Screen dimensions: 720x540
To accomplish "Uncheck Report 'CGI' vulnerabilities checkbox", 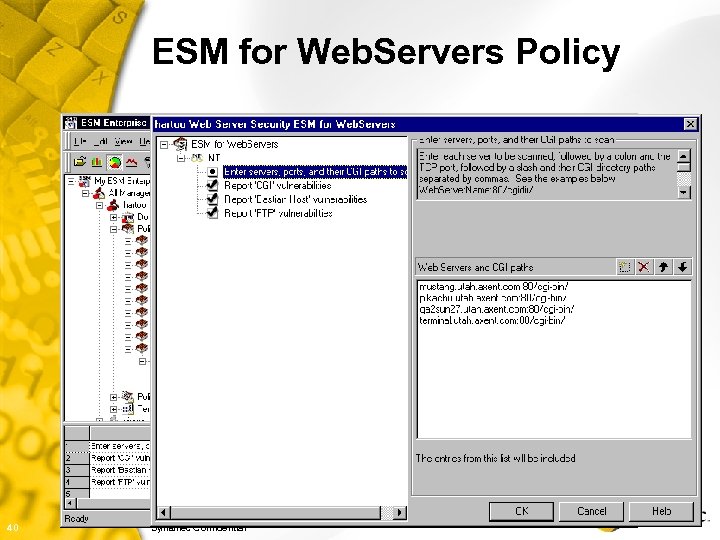I will (x=212, y=185).
